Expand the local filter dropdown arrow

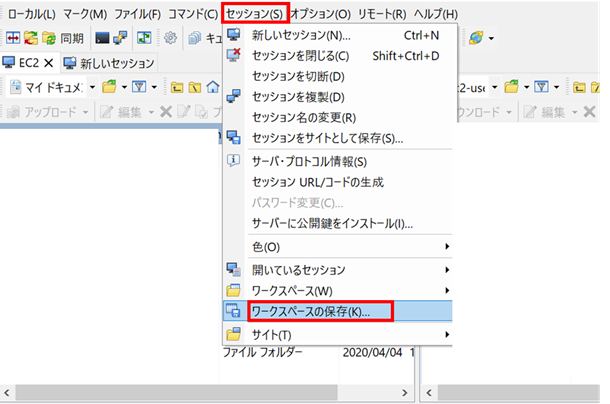tap(154, 87)
